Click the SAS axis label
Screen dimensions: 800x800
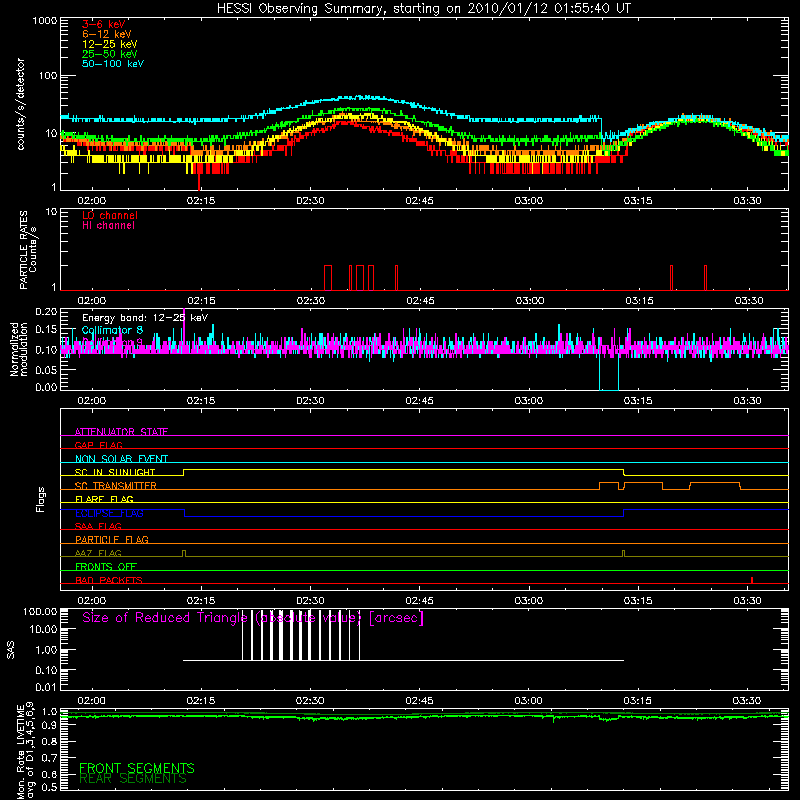pyautogui.click(x=11, y=650)
